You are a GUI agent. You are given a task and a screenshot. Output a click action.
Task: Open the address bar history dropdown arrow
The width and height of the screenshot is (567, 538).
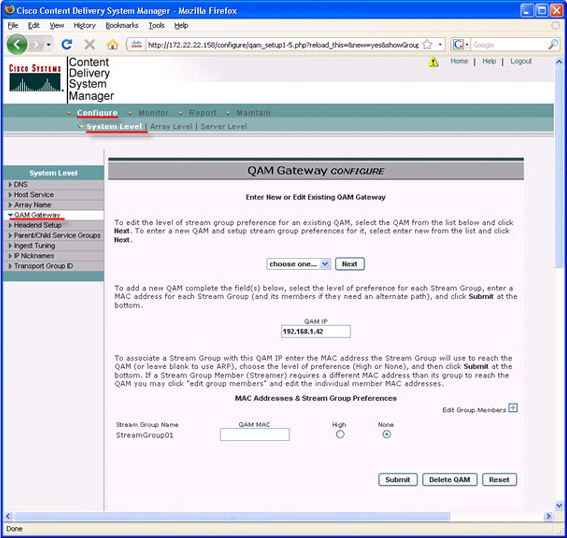click(440, 45)
